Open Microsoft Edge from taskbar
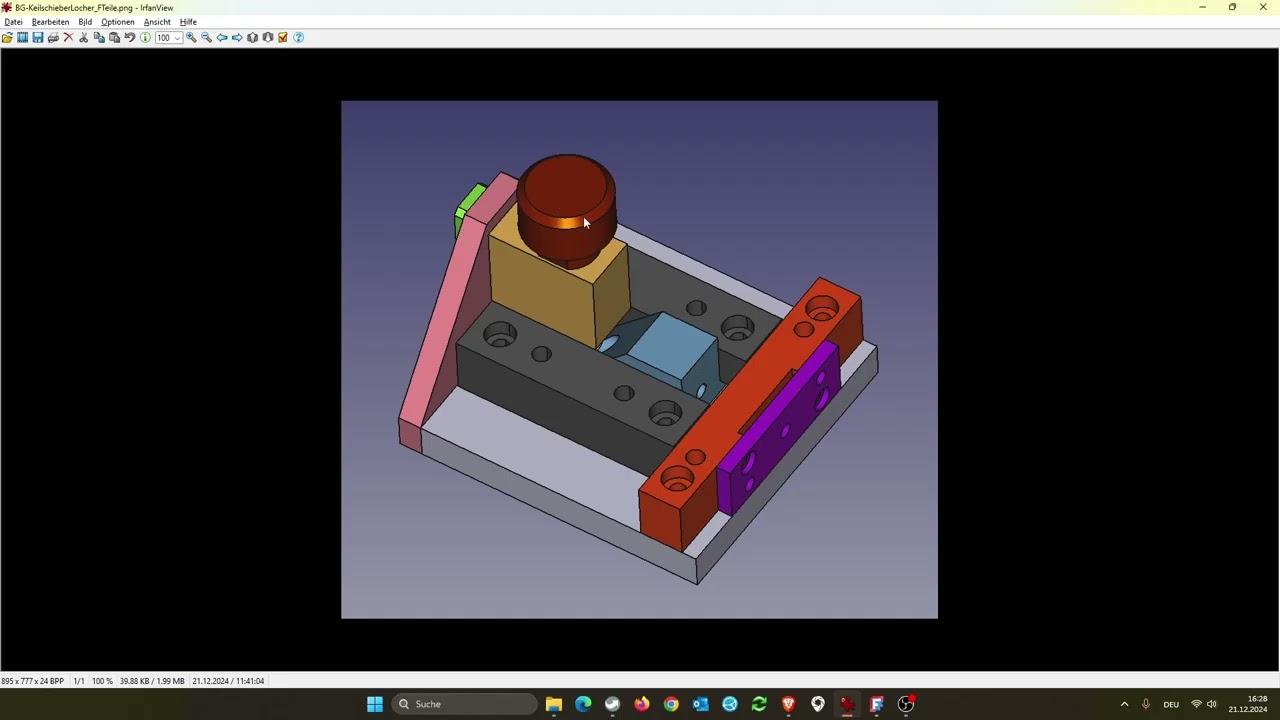Viewport: 1280px width, 720px height. 583,704
